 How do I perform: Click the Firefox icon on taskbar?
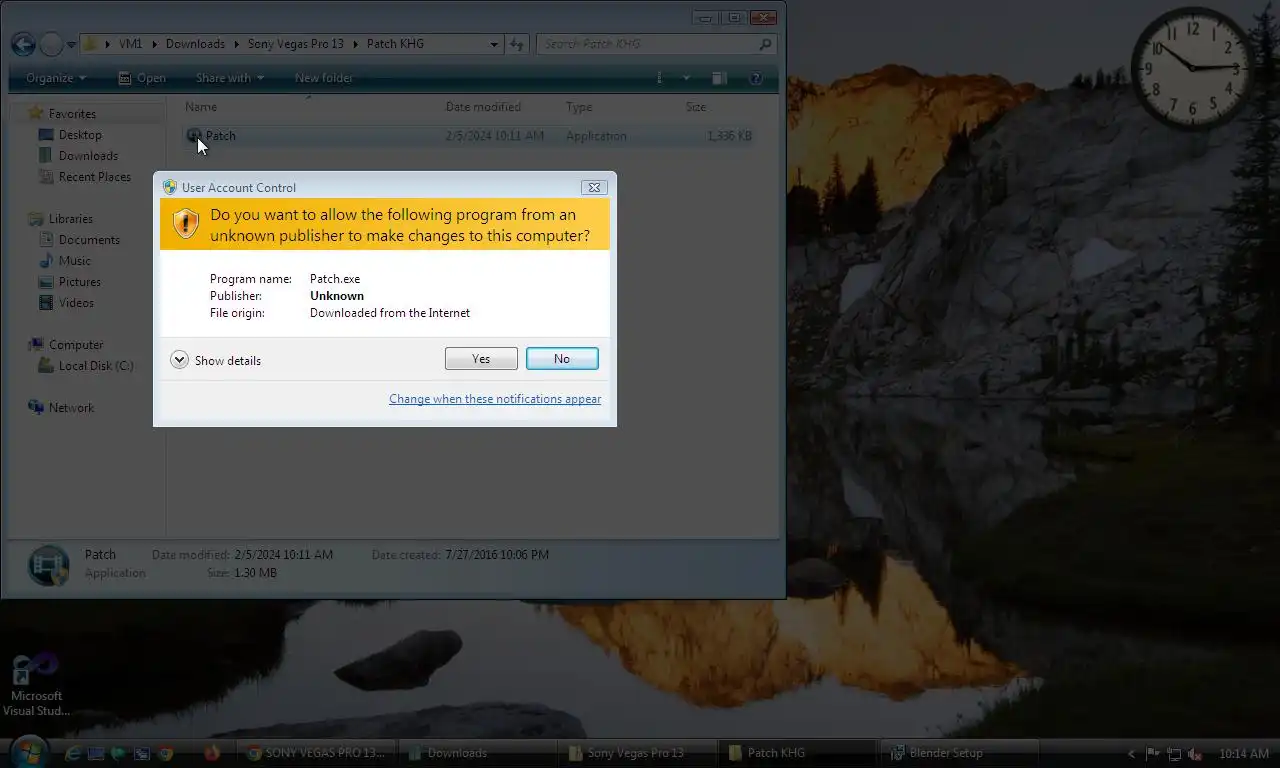(212, 753)
